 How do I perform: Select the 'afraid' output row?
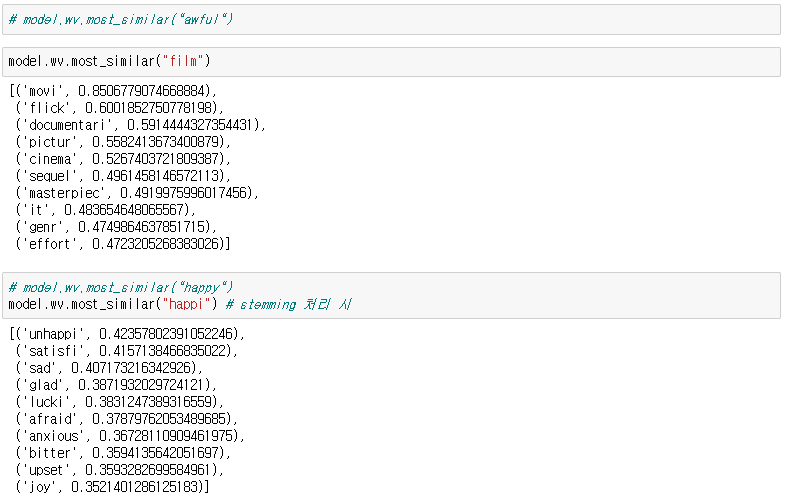(127, 419)
